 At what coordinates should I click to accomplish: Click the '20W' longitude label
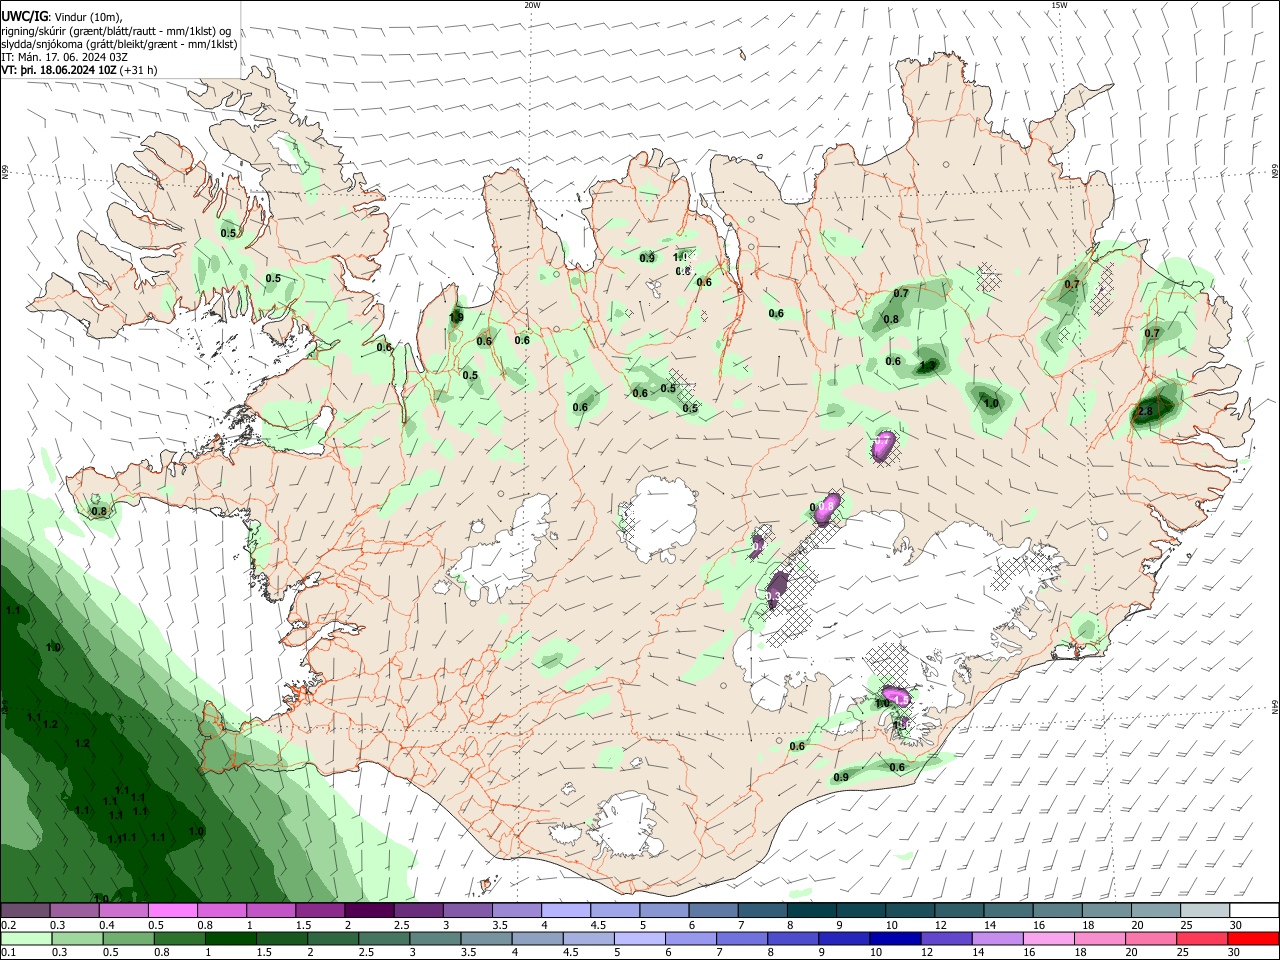point(532,5)
